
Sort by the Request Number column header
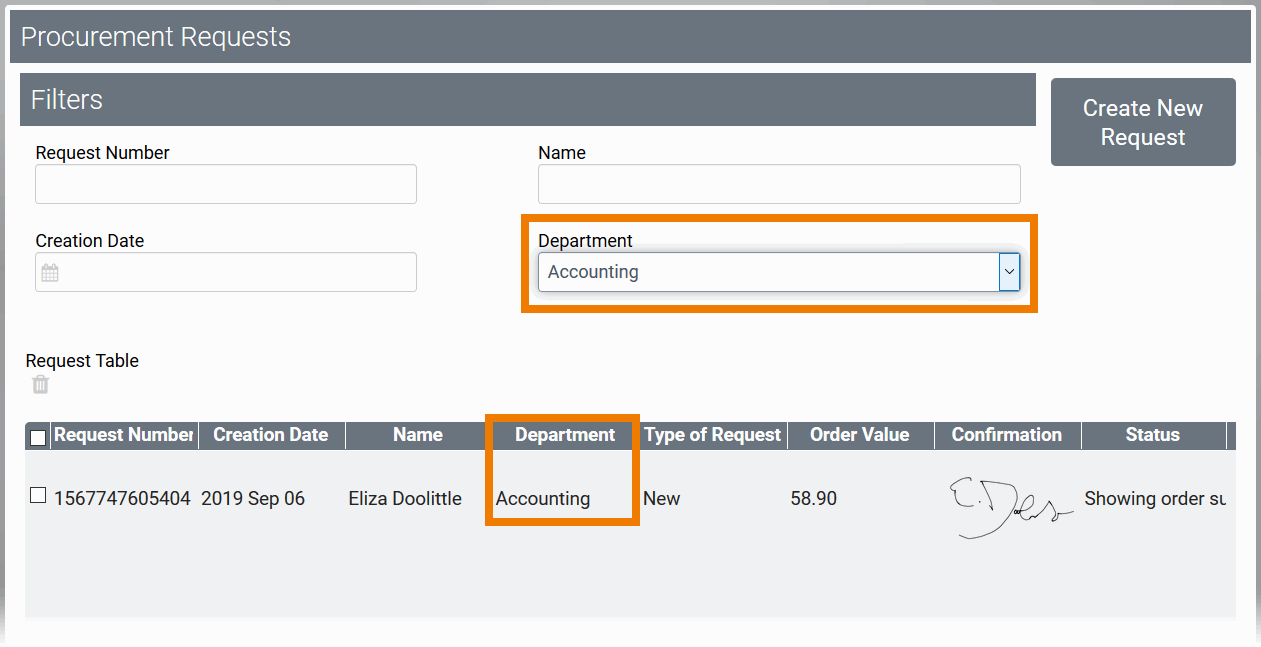pyautogui.click(x=123, y=435)
